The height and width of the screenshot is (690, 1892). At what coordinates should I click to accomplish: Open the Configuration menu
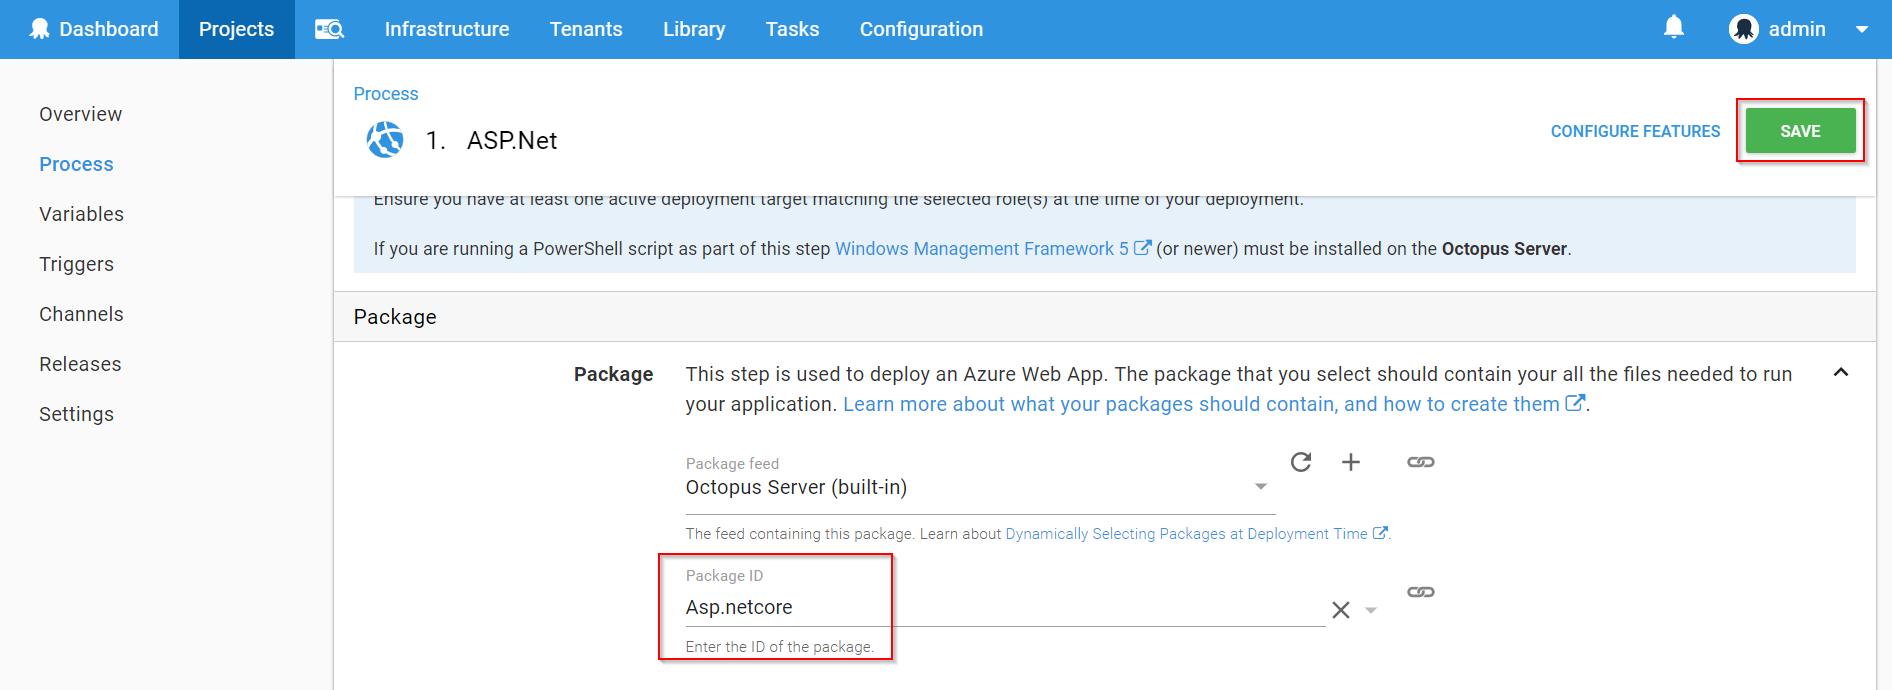[x=922, y=29]
